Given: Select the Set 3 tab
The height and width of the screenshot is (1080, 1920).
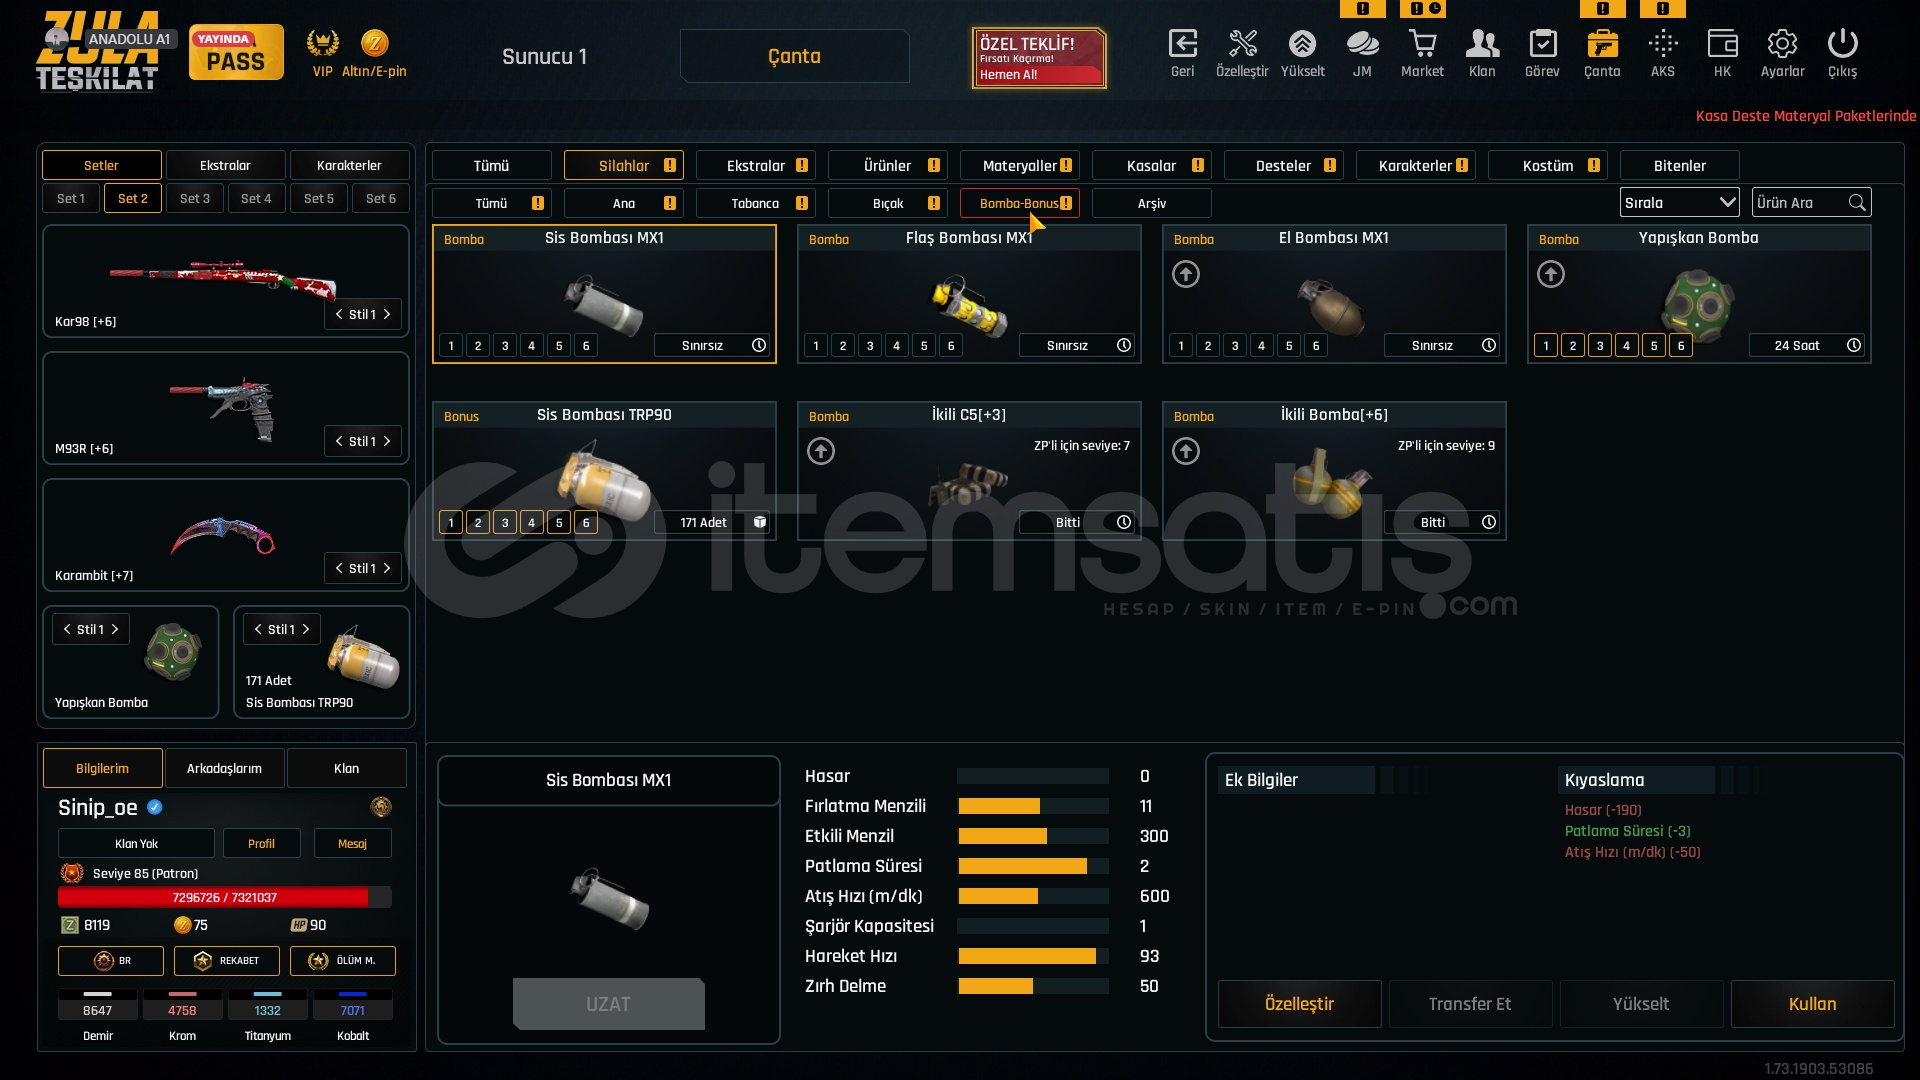Looking at the screenshot, I should click(195, 199).
